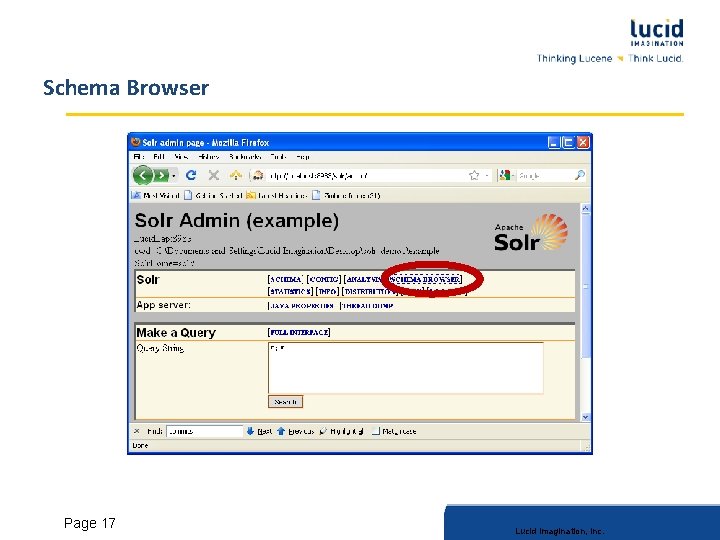This screenshot has width=720, height=540.
Task: Open the View menu
Action: click(x=181, y=157)
